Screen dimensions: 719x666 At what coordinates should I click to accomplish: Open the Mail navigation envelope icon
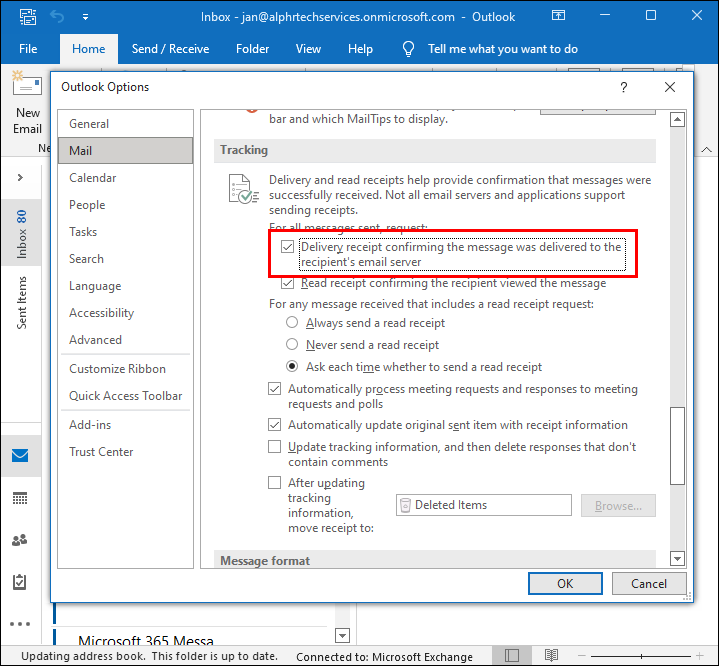pyautogui.click(x=20, y=455)
